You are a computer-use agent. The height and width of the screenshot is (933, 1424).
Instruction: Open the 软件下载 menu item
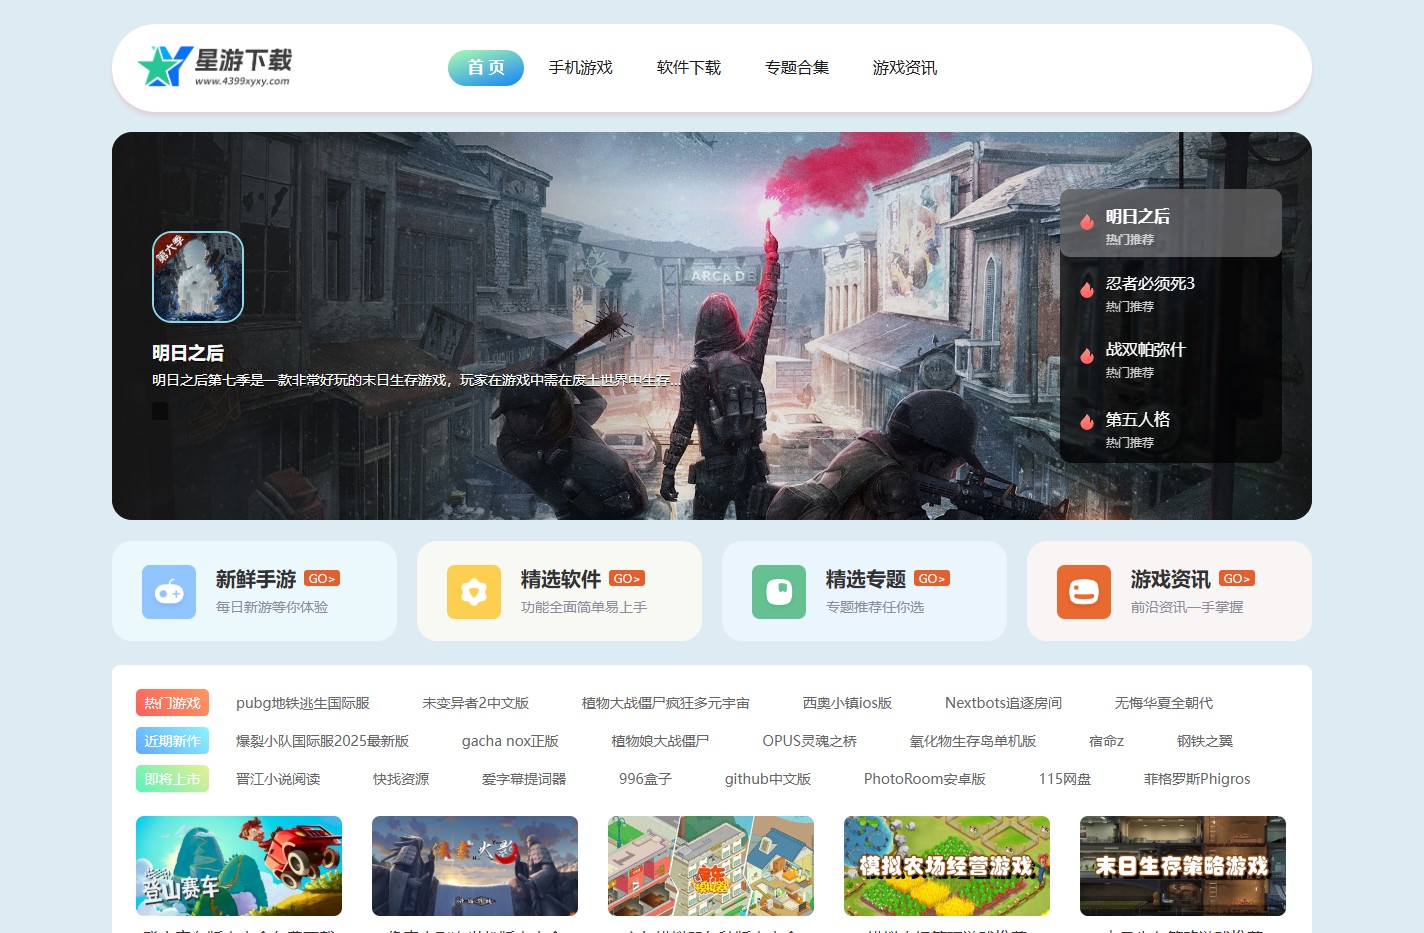click(689, 68)
